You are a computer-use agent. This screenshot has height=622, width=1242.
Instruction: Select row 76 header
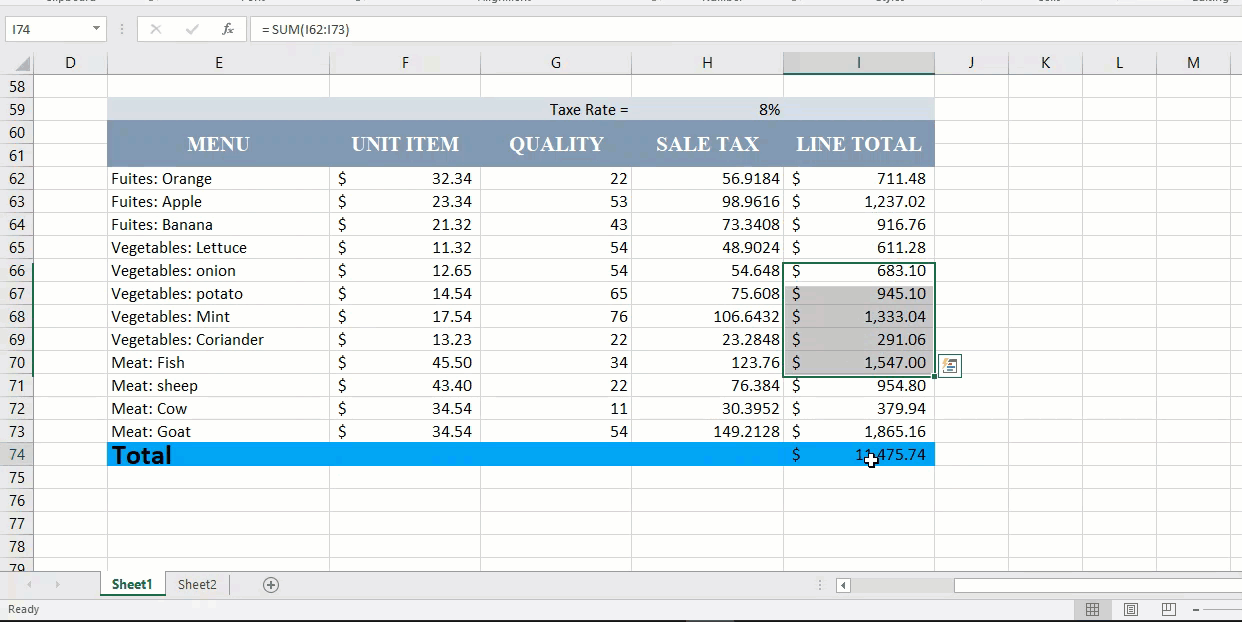[17, 501]
